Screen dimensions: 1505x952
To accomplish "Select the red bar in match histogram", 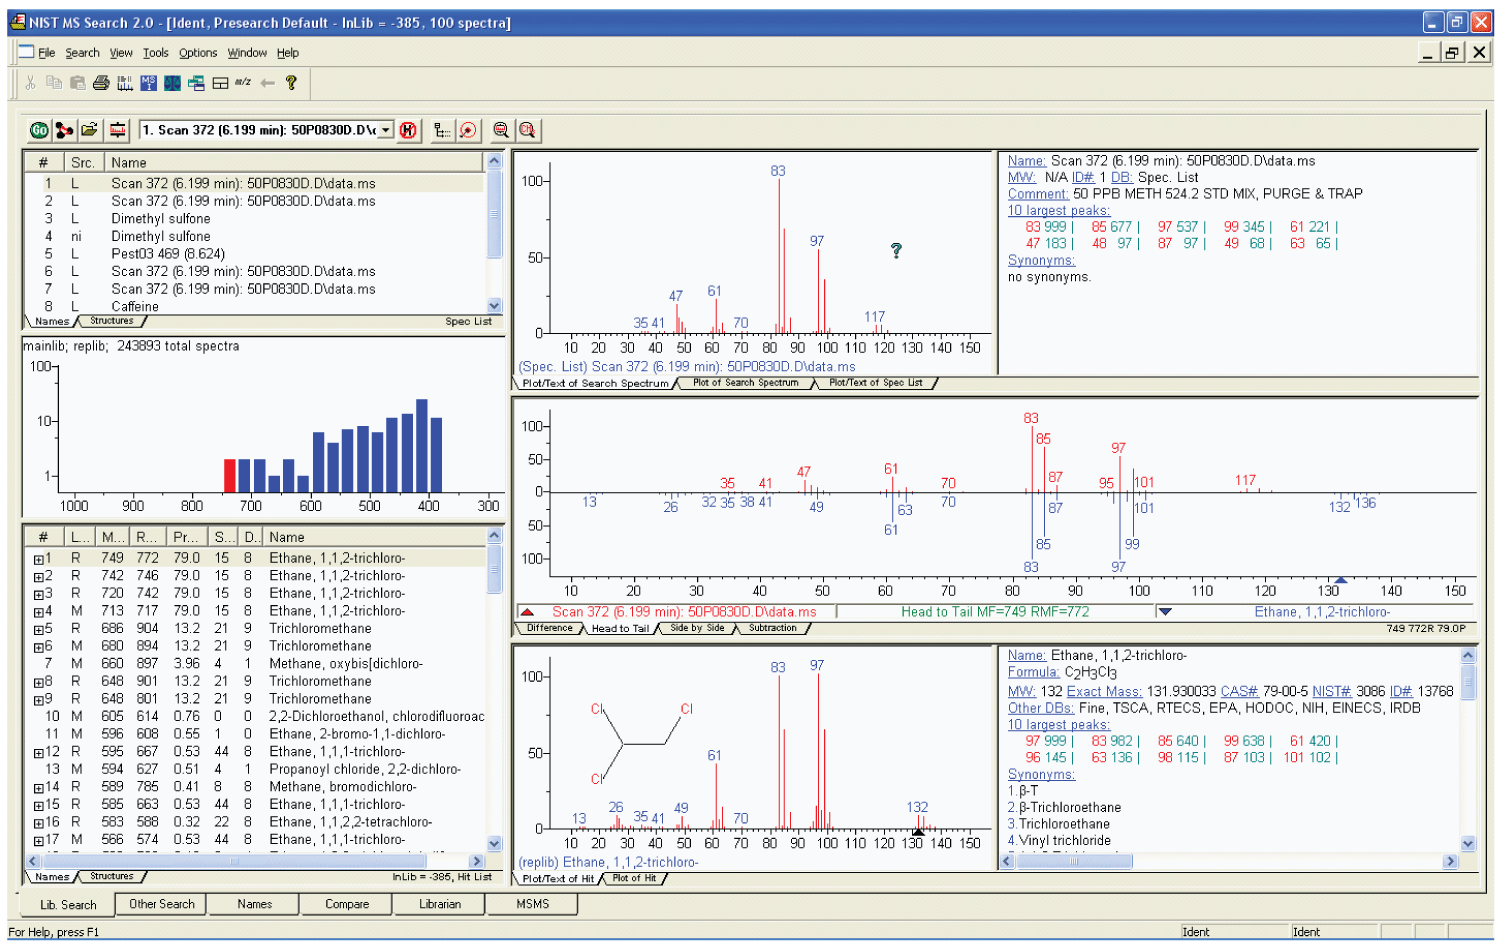I will pos(230,475).
